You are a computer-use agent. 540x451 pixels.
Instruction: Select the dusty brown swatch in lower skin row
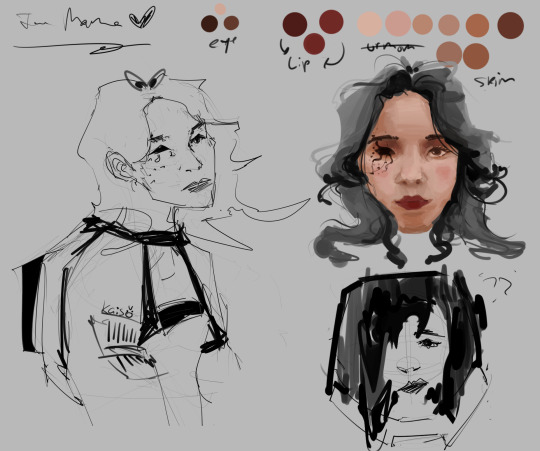pyautogui.click(x=449, y=54)
